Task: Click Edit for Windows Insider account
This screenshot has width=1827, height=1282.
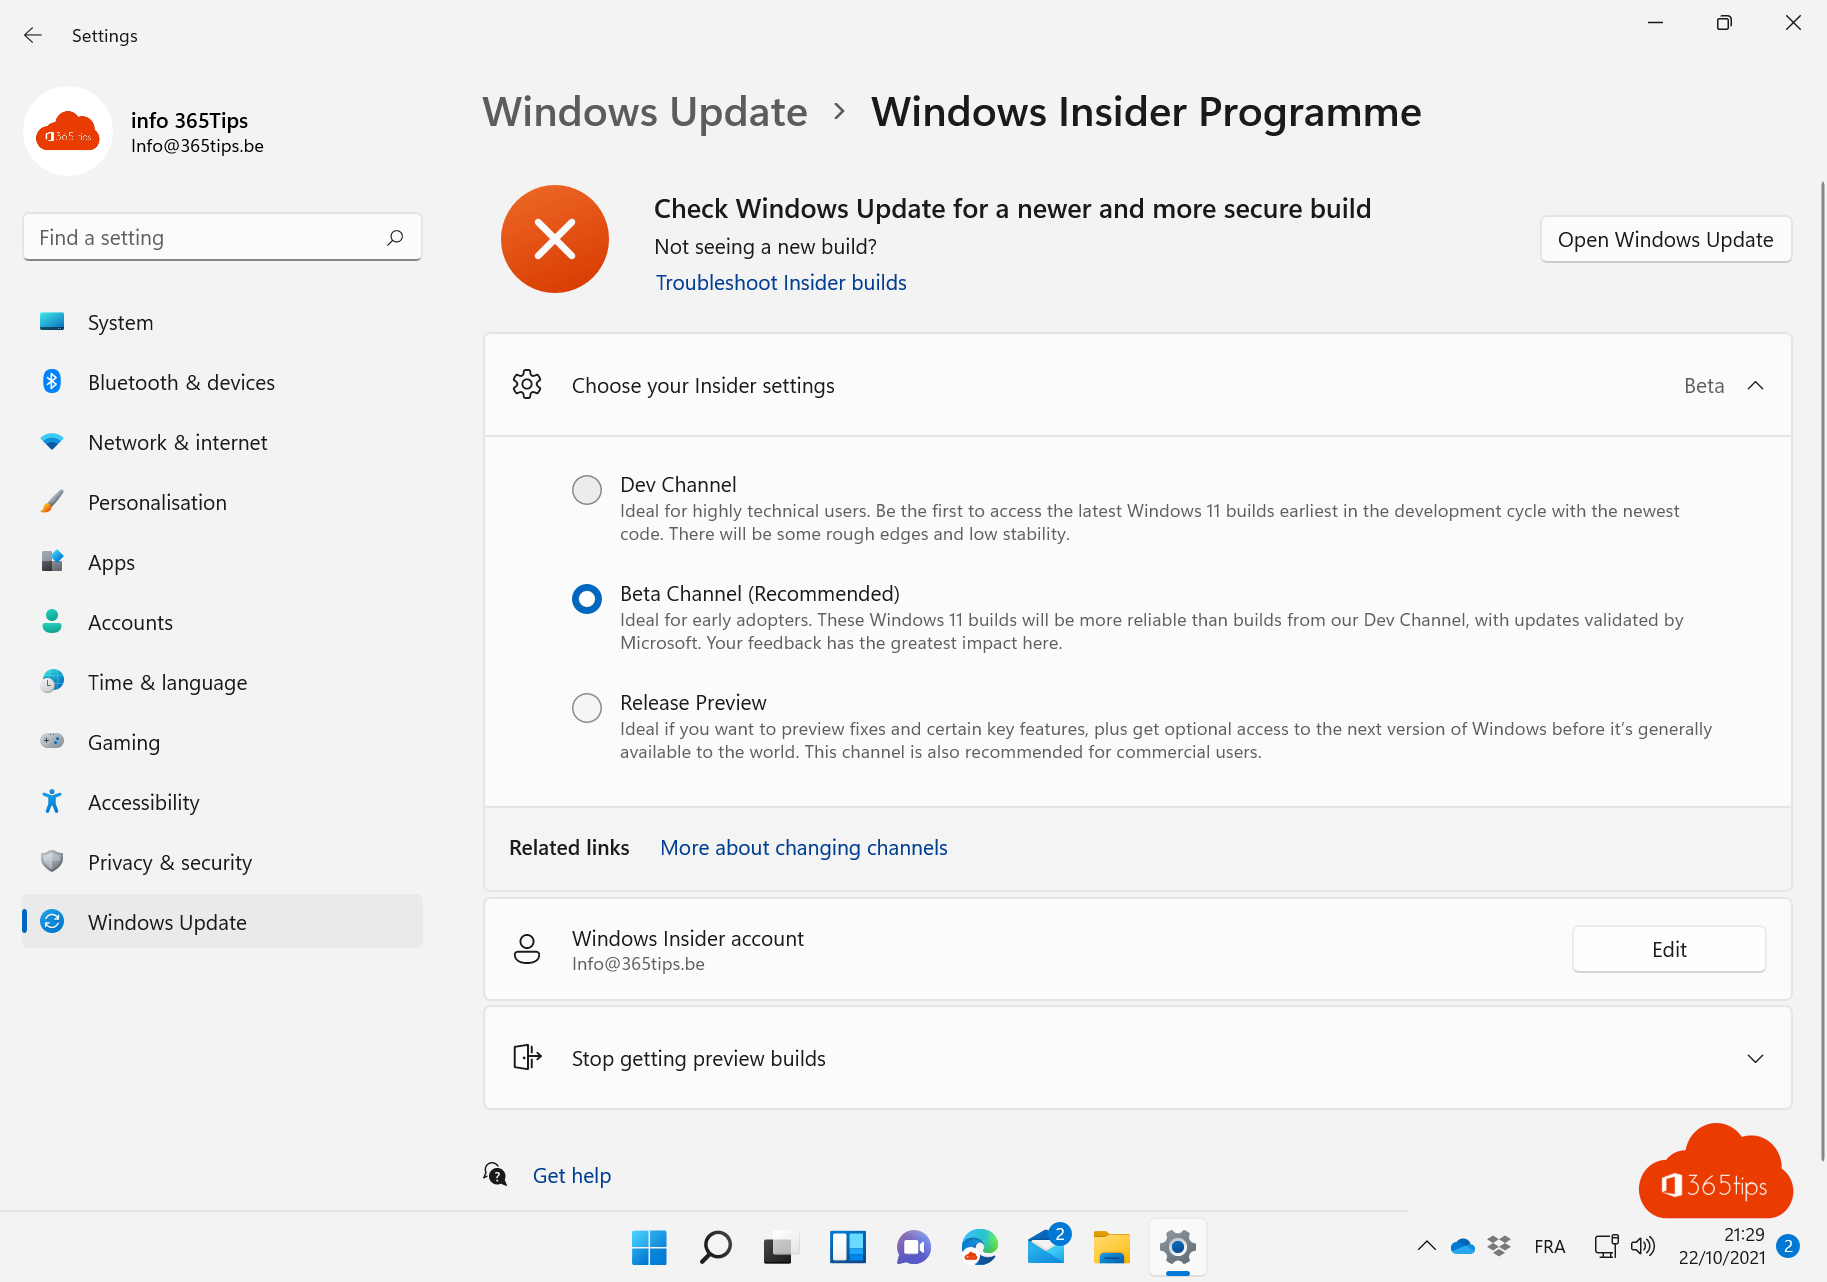Action: pos(1669,949)
